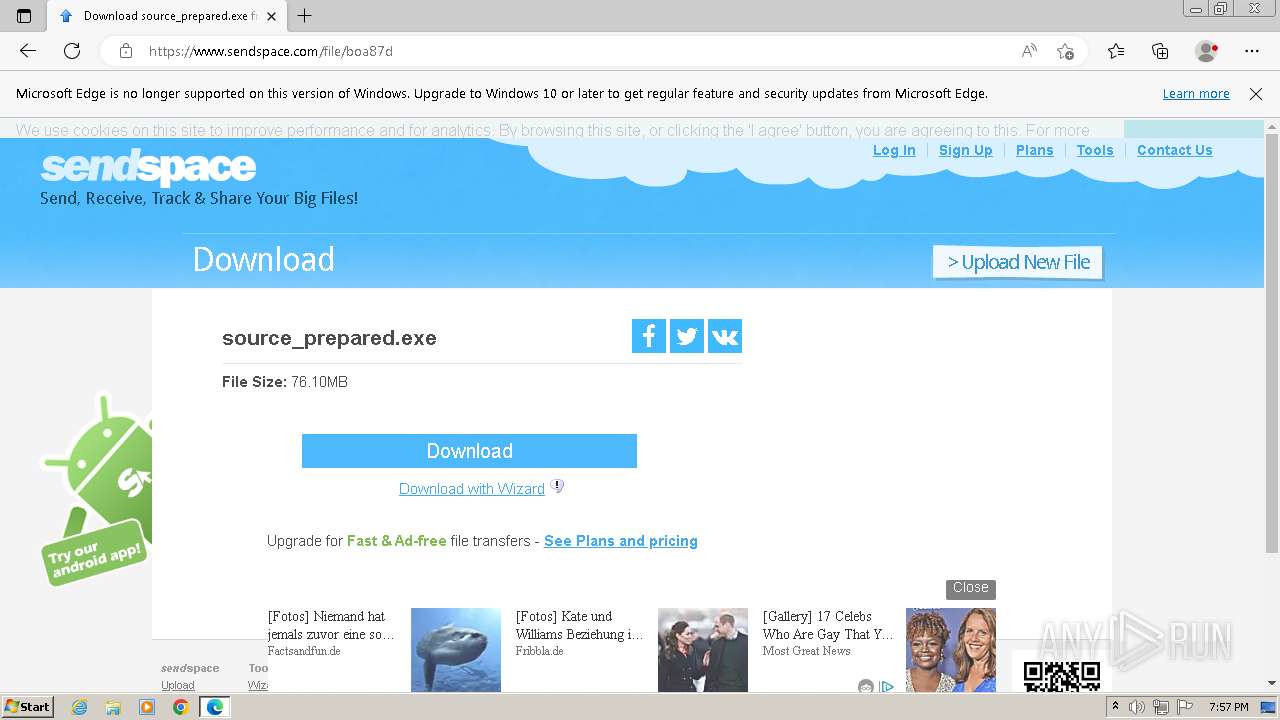Open media player icon in taskbar
1280x720 pixels.
click(147, 707)
